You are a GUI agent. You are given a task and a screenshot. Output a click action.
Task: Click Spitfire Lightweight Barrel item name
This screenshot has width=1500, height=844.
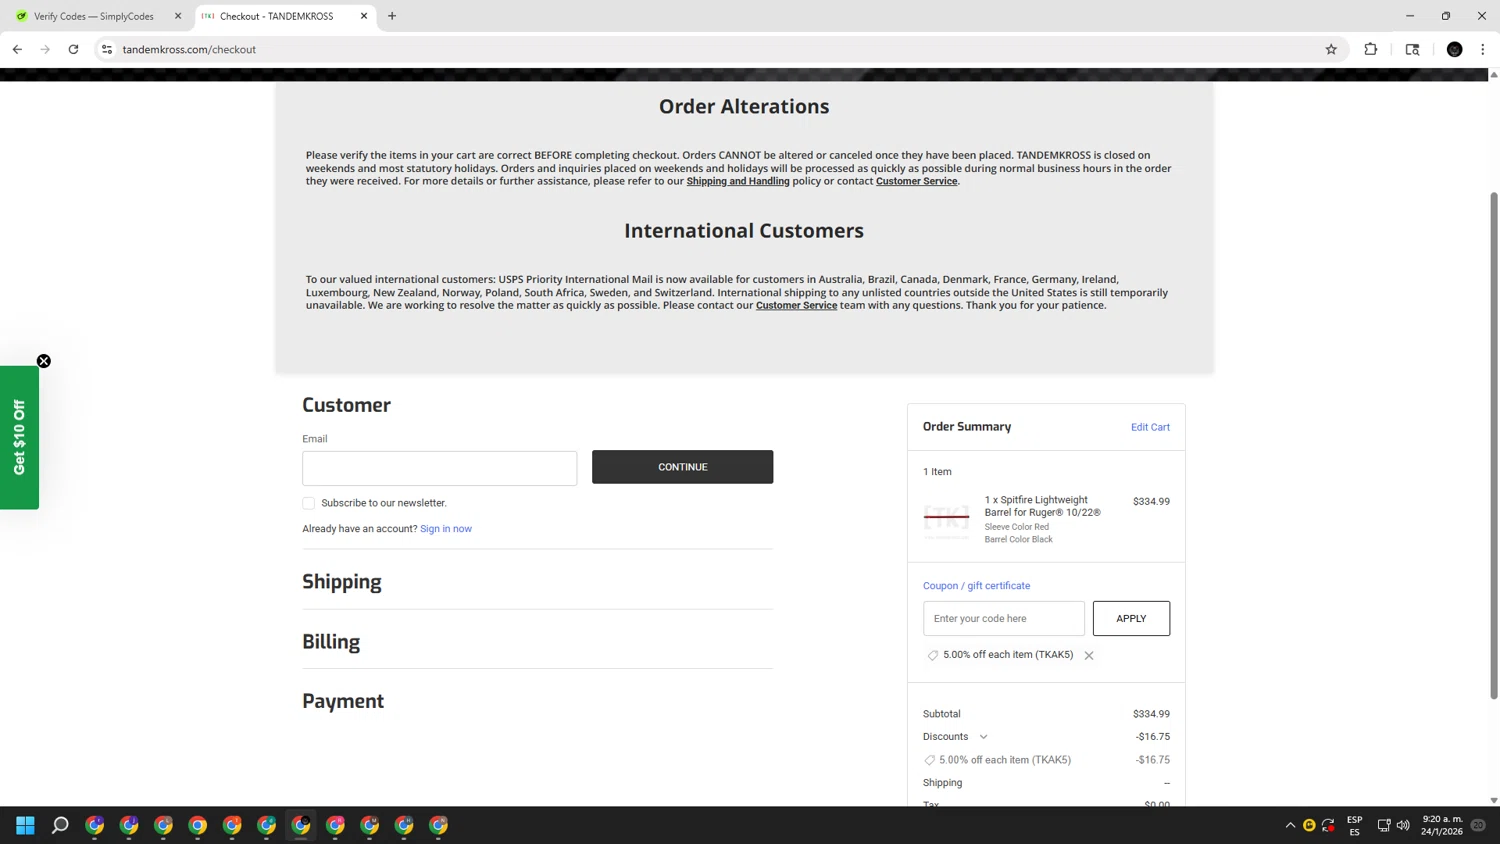pos(1042,506)
